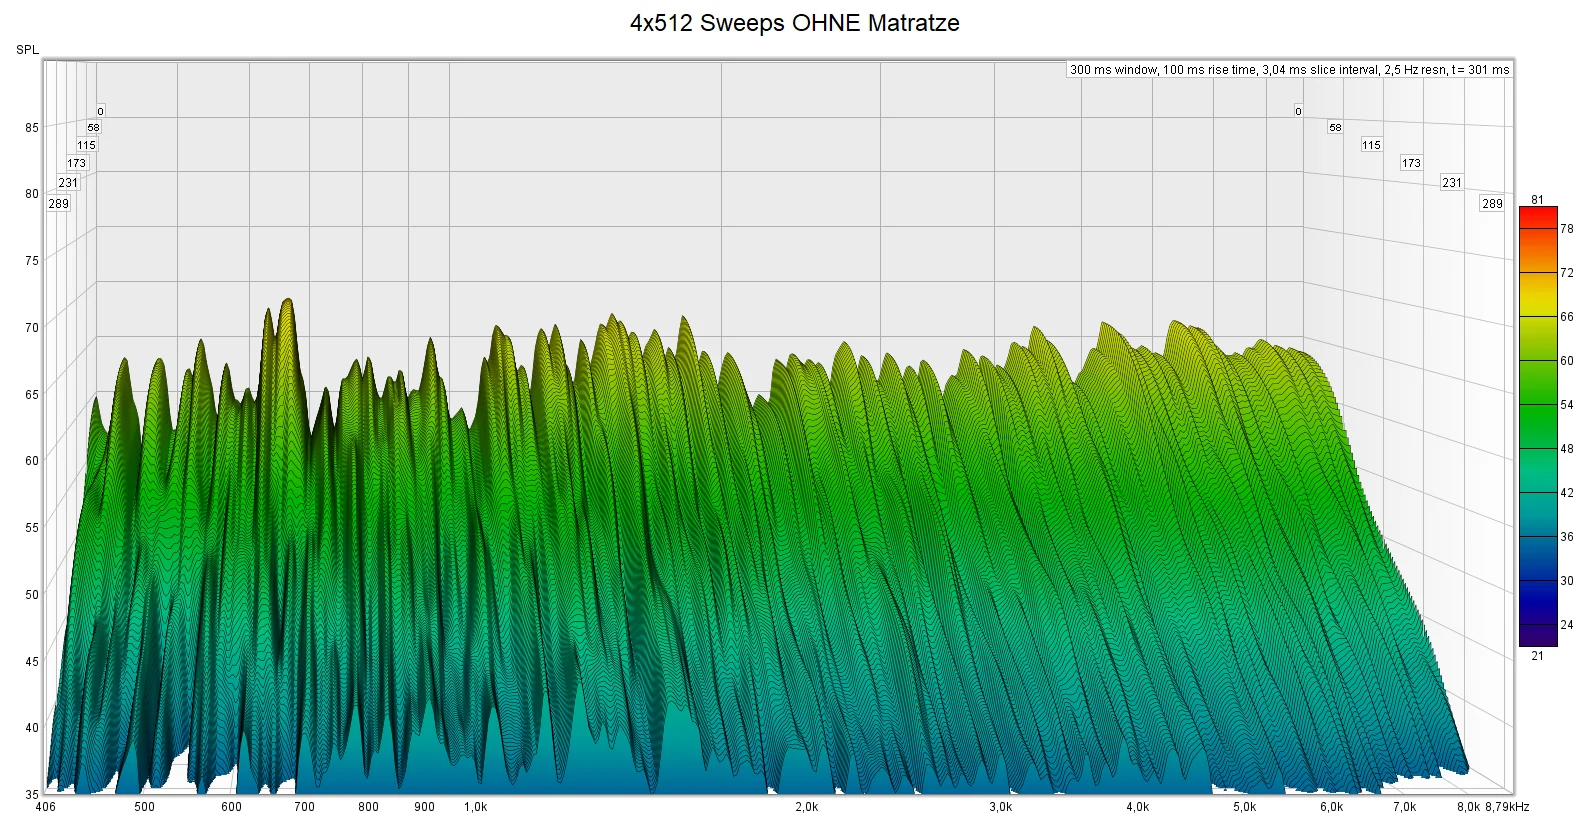Click the 500 label on the frequency axis

click(x=145, y=807)
